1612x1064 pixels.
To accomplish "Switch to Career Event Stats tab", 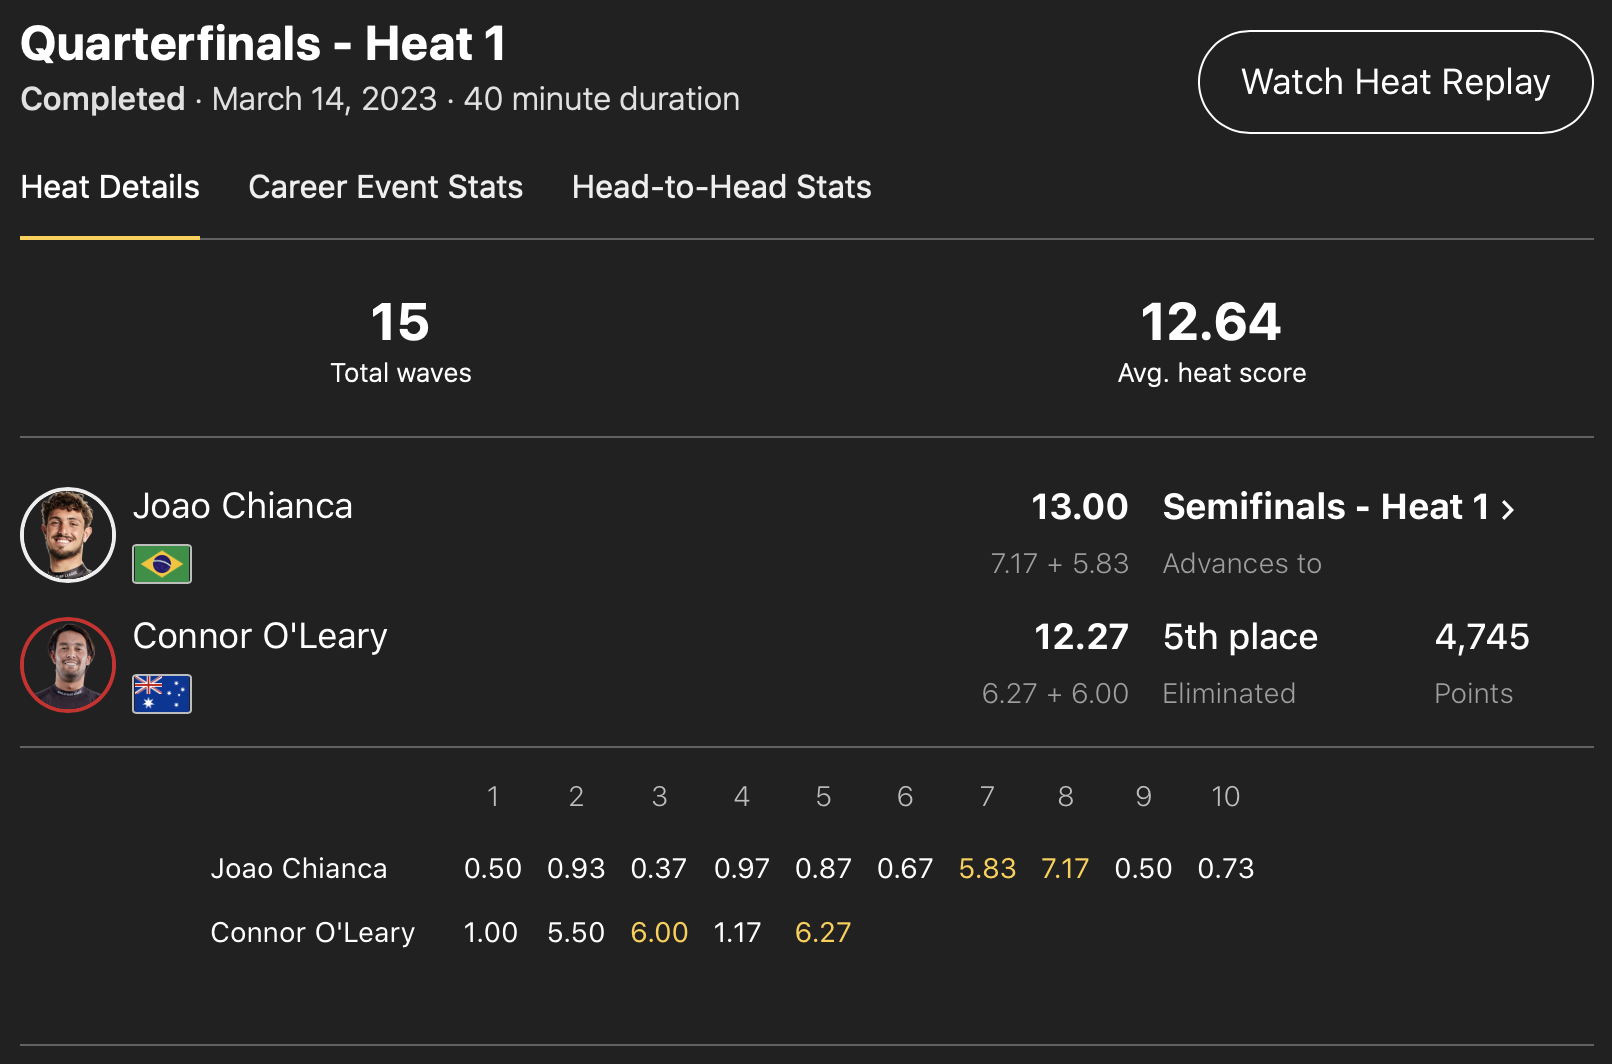I will click(x=385, y=187).
